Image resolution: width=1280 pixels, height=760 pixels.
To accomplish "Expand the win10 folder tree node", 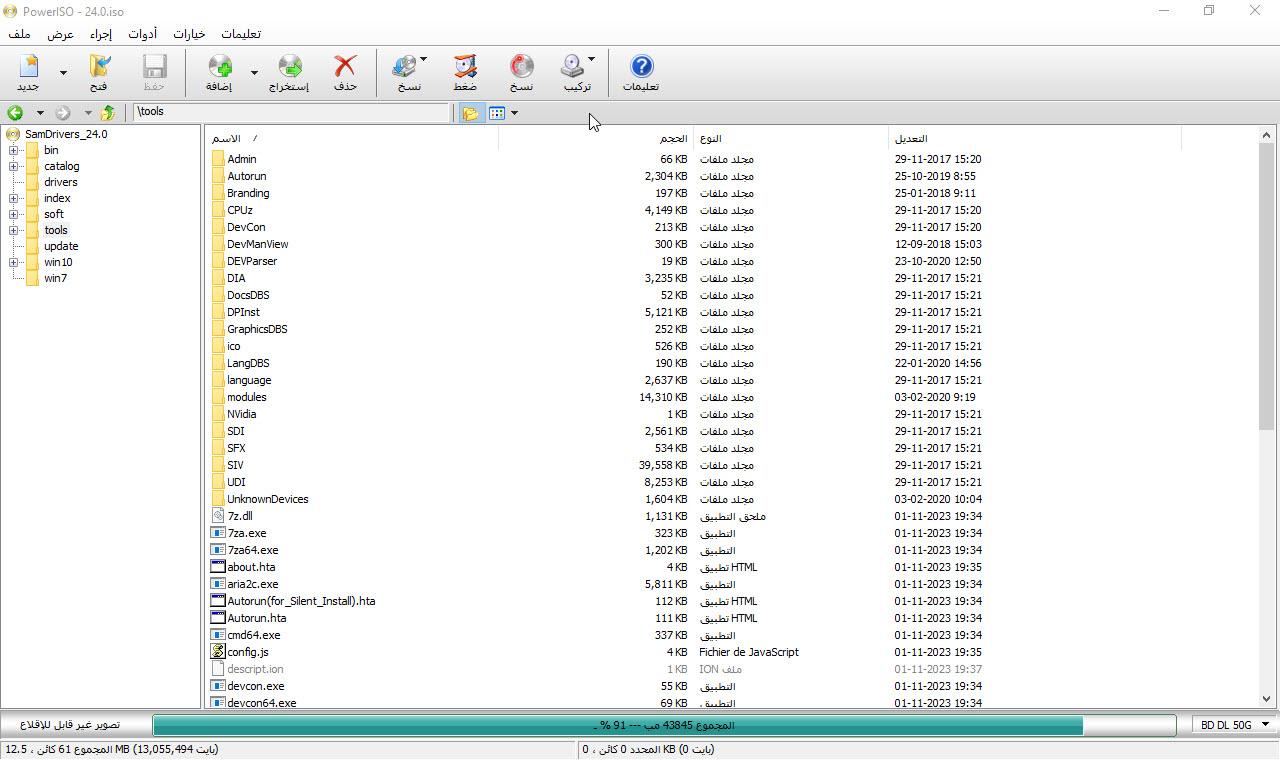I will 14,262.
